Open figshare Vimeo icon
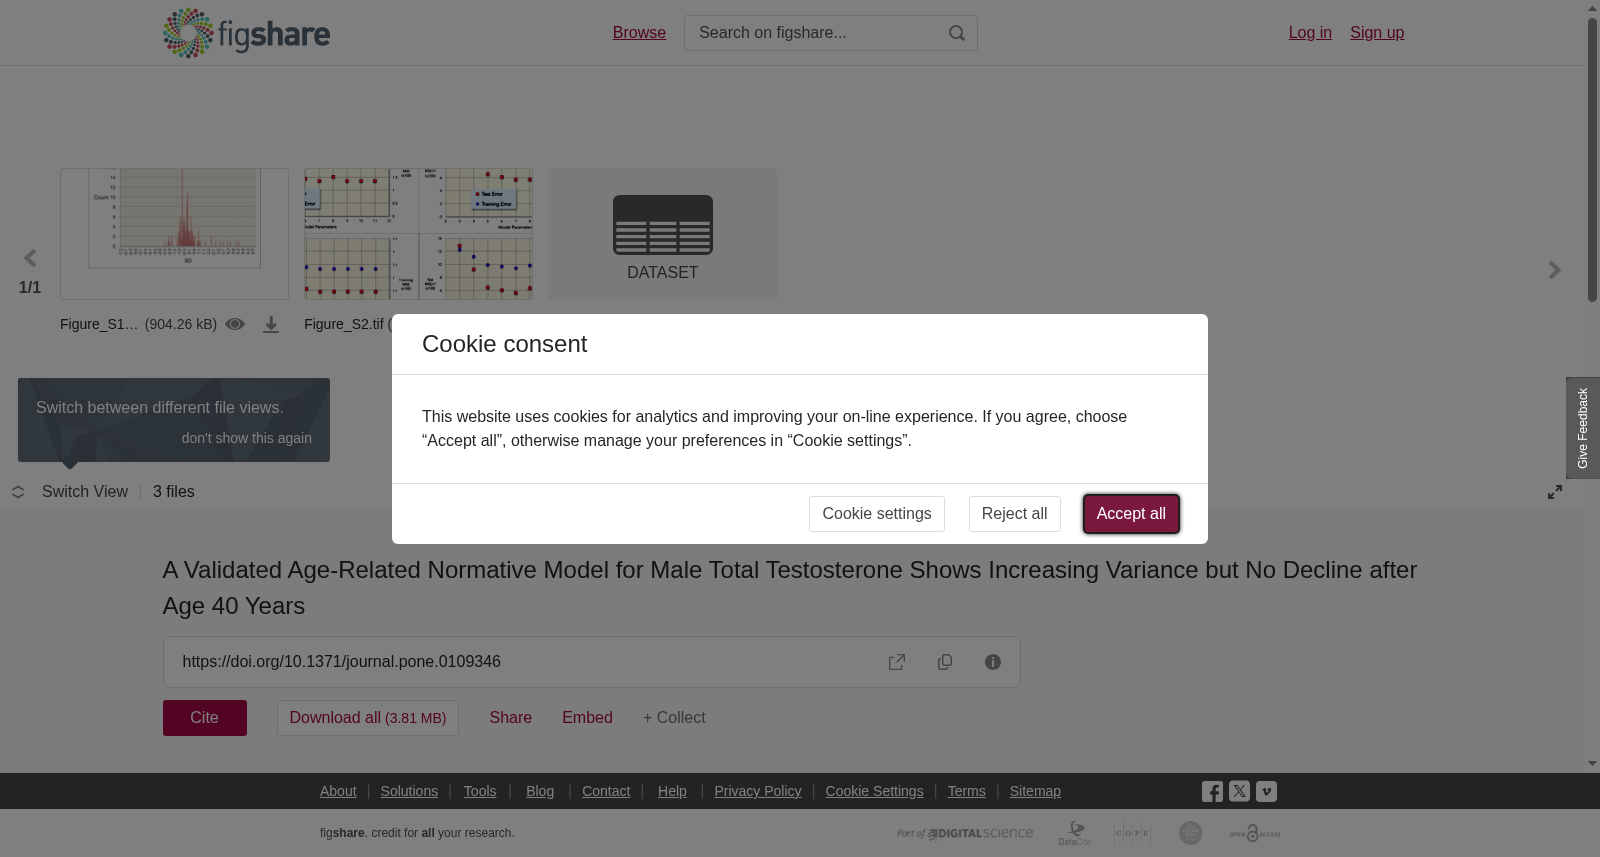Viewport: 1600px width, 857px height. click(x=1266, y=791)
